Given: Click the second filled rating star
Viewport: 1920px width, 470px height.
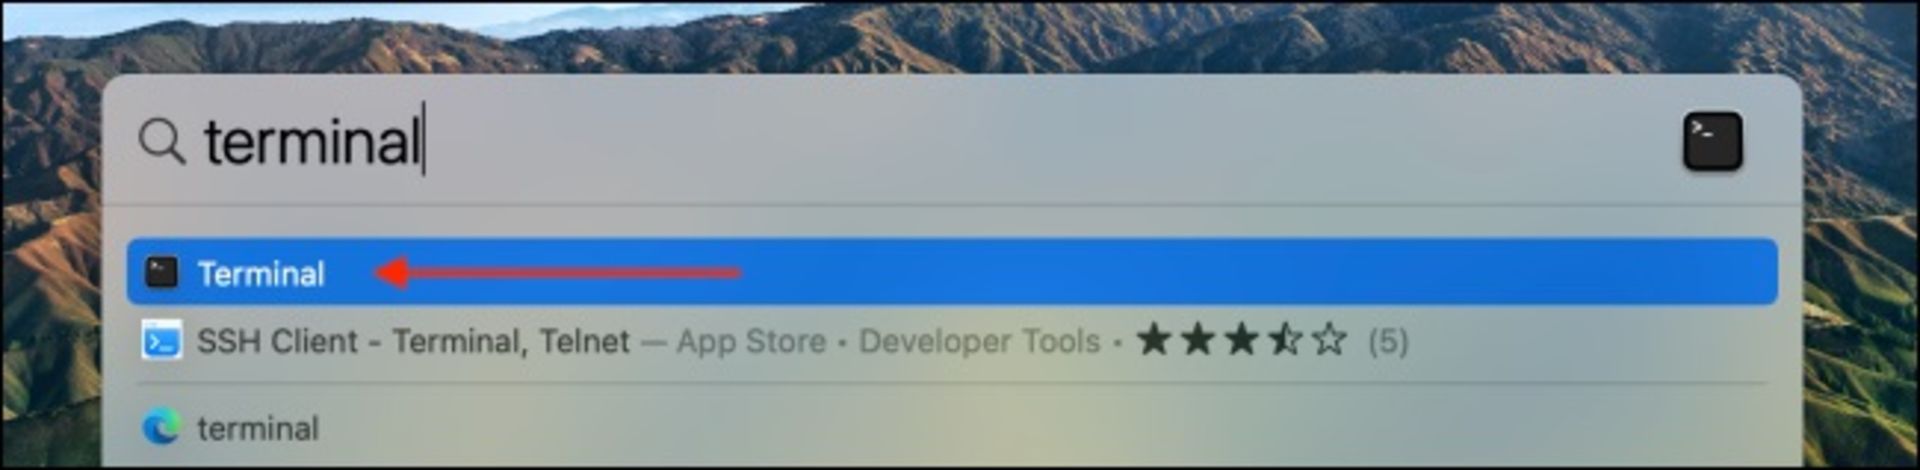Looking at the screenshot, I should (x=1198, y=340).
